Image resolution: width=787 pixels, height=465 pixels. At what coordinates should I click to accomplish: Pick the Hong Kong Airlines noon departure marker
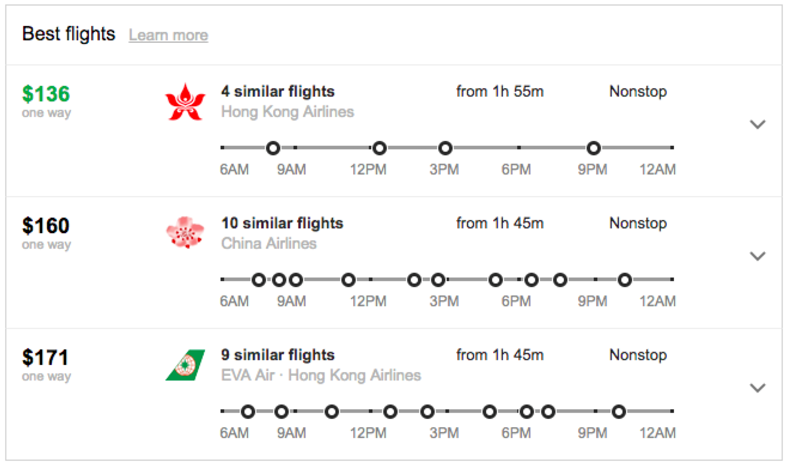[379, 148]
